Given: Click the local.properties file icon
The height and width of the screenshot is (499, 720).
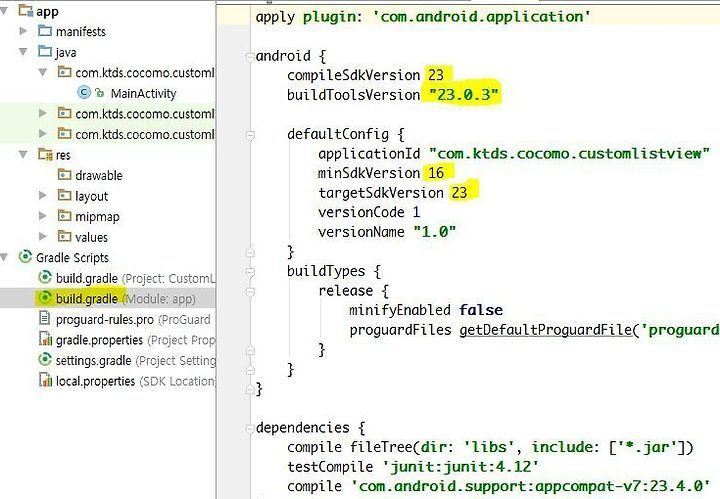Looking at the screenshot, I should (45, 380).
